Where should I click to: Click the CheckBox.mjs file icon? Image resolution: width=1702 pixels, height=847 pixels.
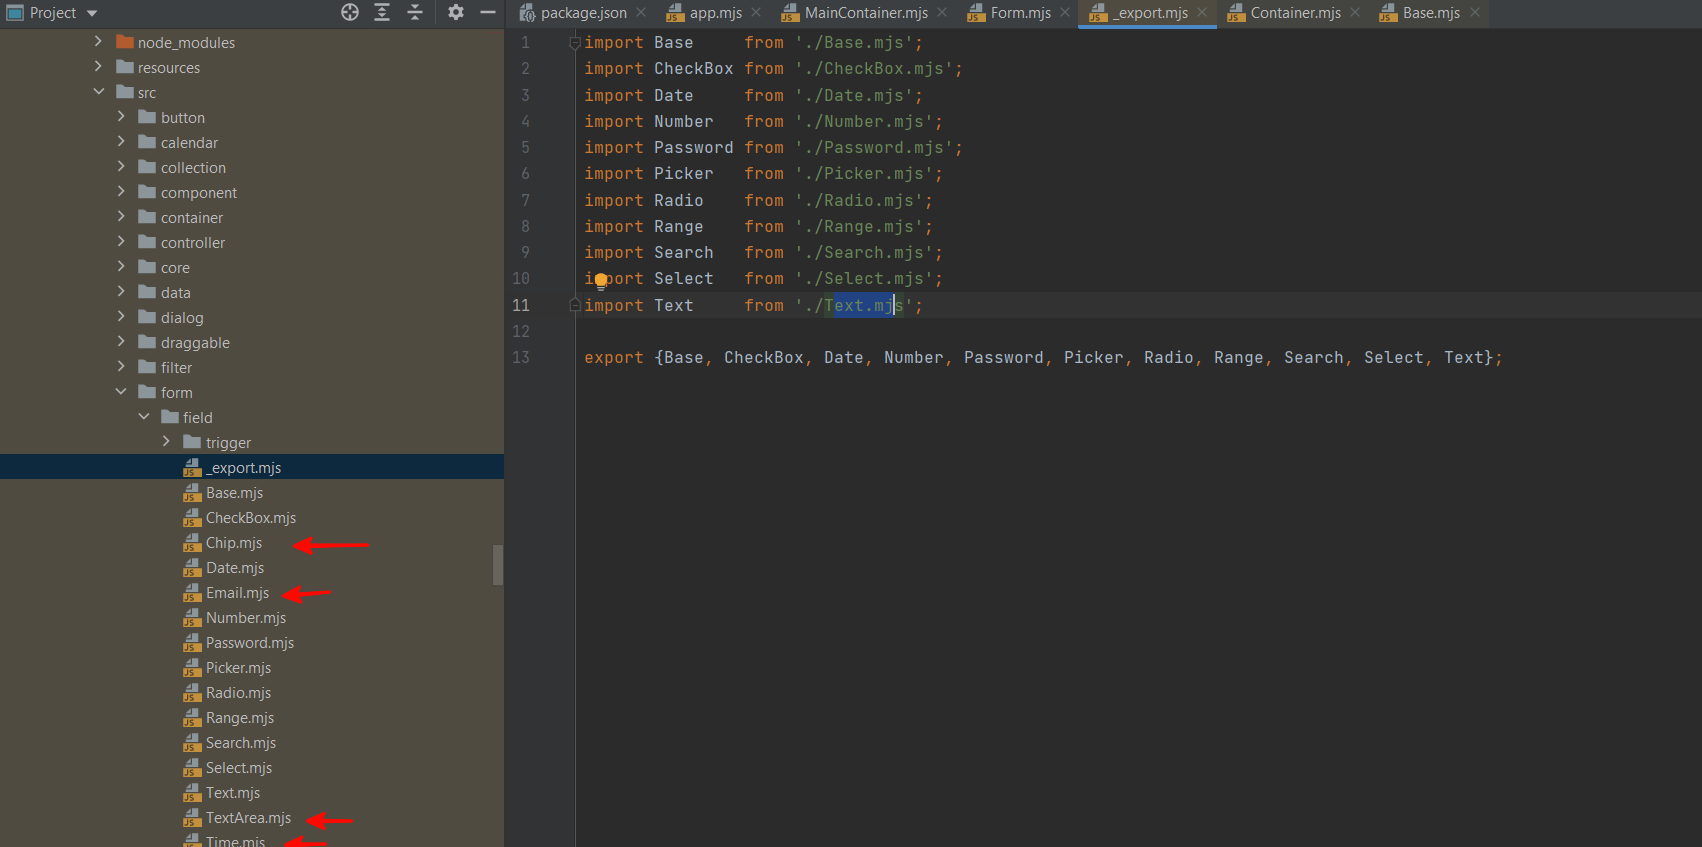[x=192, y=518]
